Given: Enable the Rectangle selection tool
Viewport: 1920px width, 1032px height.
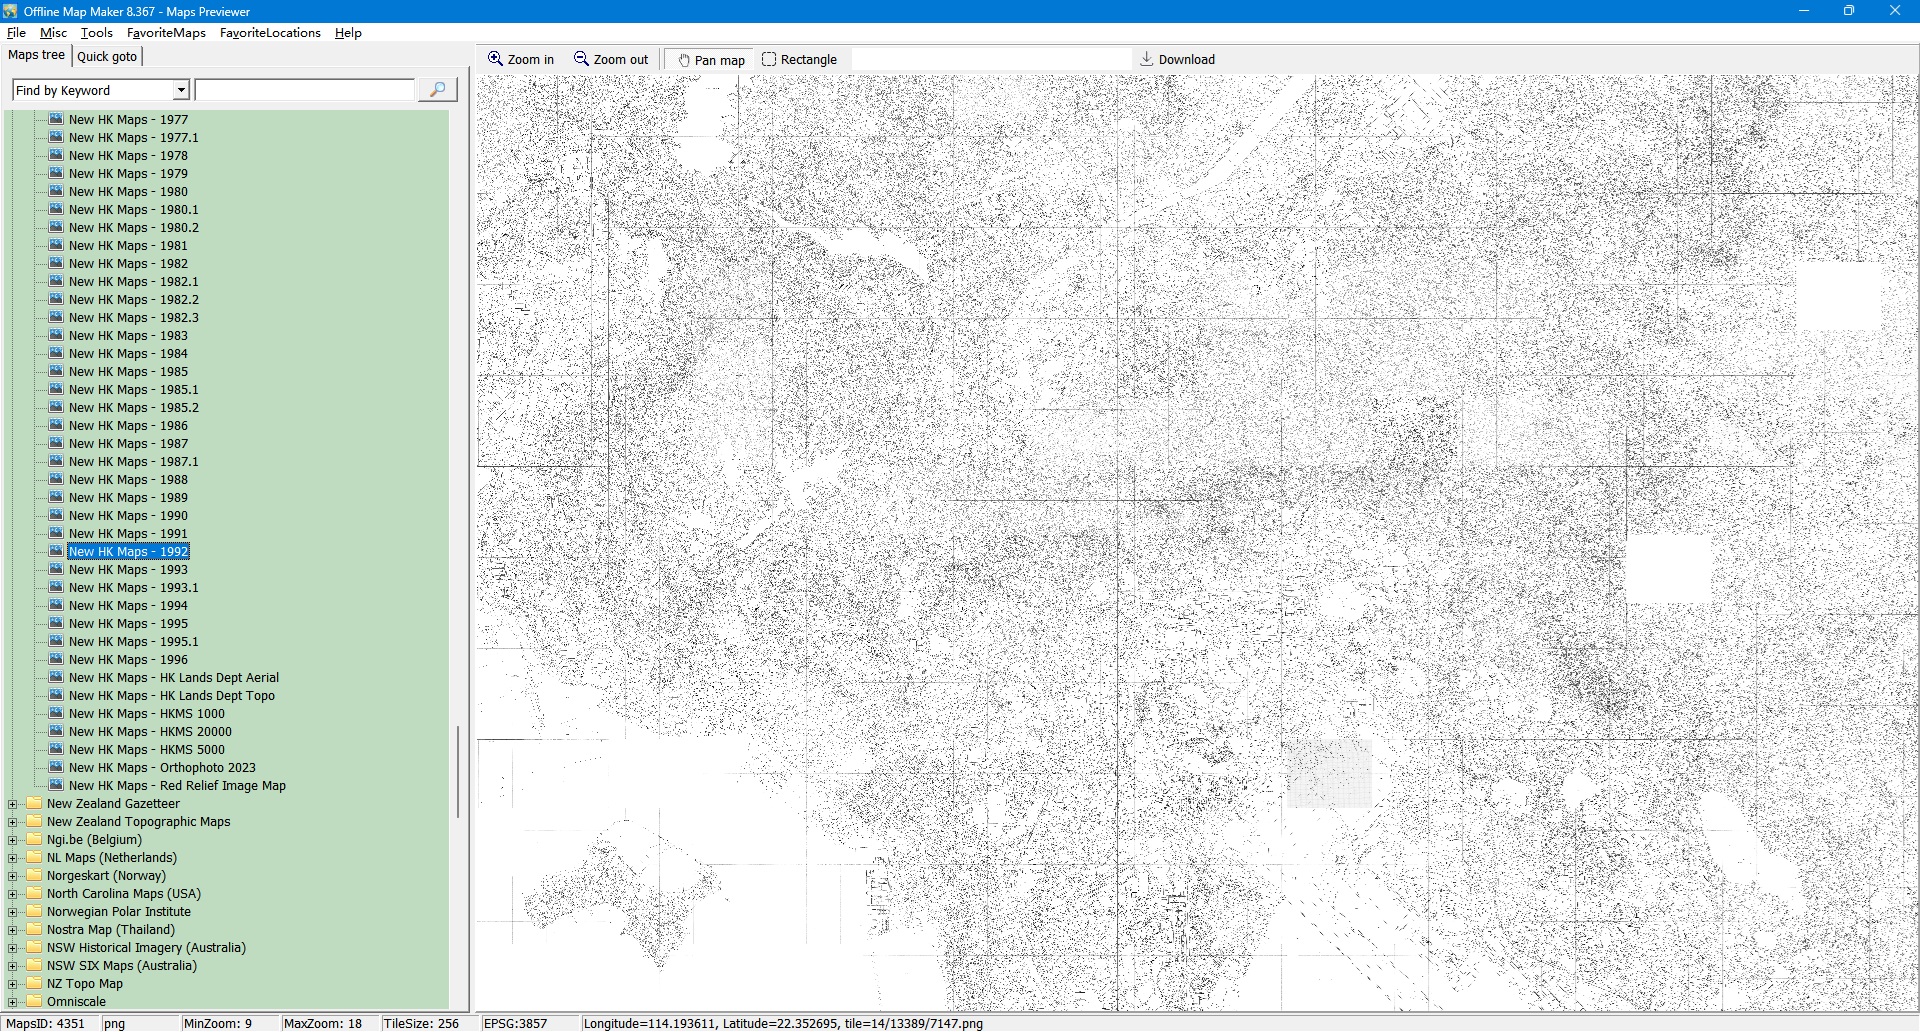Looking at the screenshot, I should 769,59.
